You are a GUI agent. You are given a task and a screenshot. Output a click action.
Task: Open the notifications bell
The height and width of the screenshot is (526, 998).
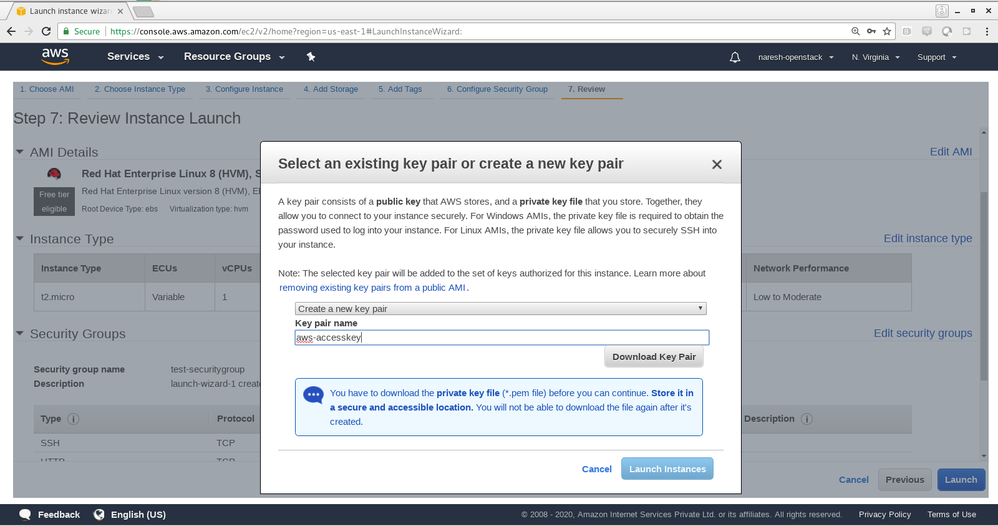pos(735,57)
